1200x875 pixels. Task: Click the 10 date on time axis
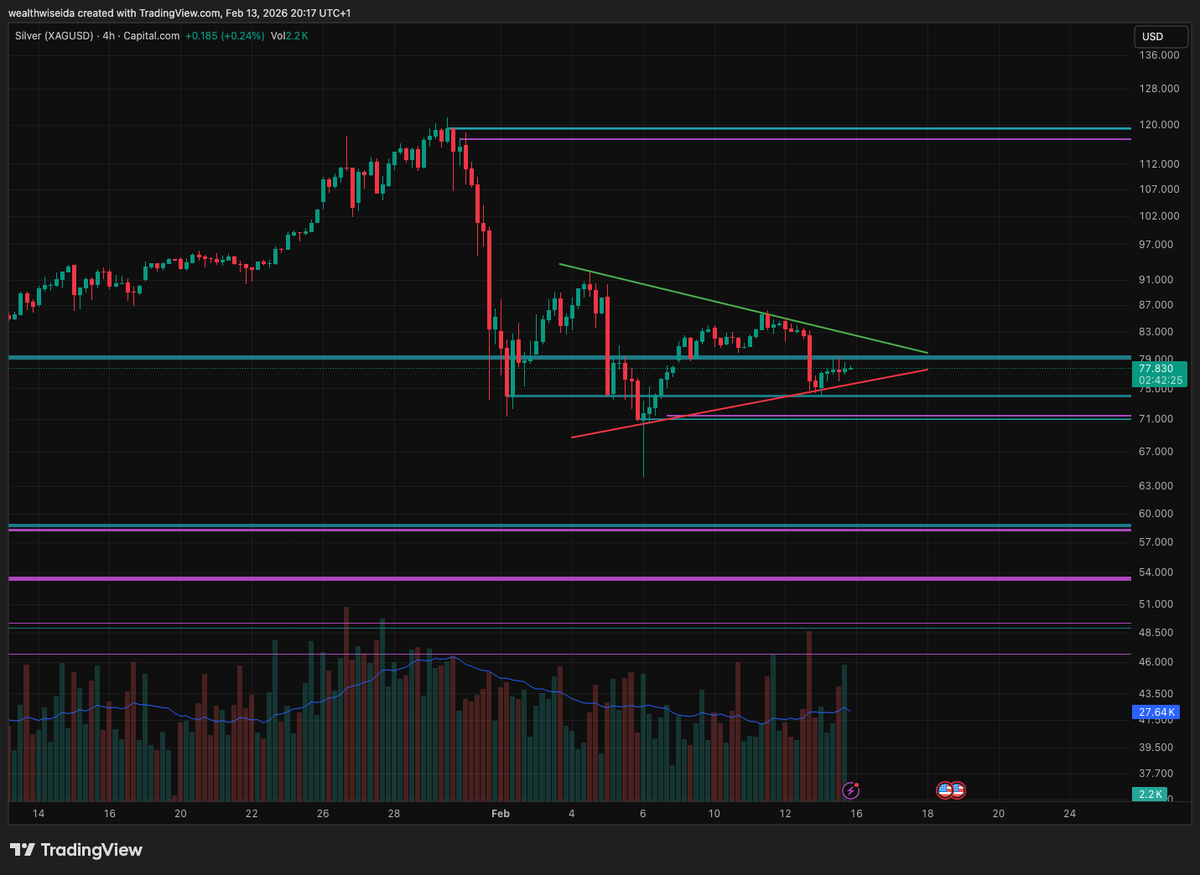pos(714,814)
